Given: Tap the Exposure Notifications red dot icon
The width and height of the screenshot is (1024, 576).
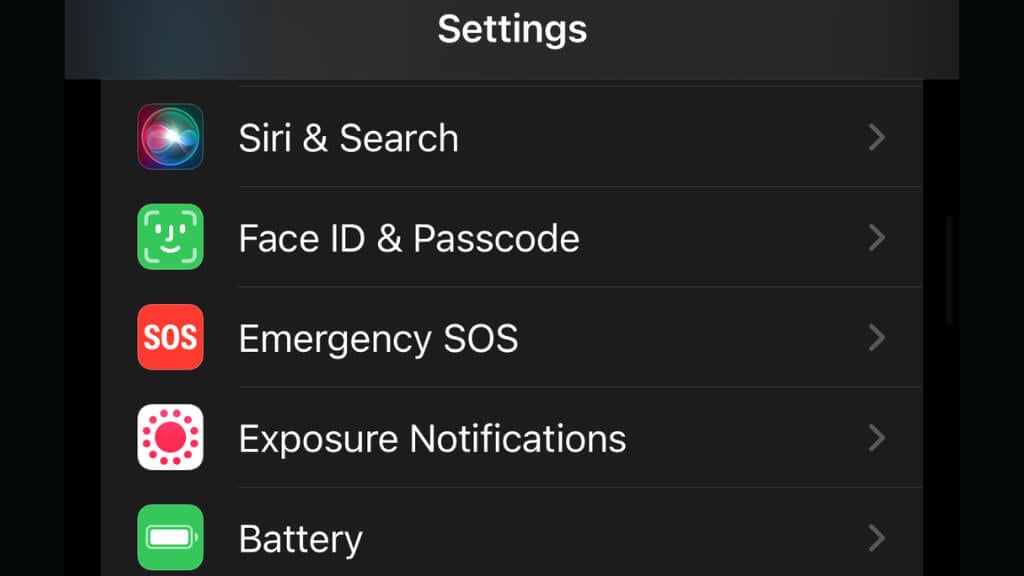Looking at the screenshot, I should 170,437.
